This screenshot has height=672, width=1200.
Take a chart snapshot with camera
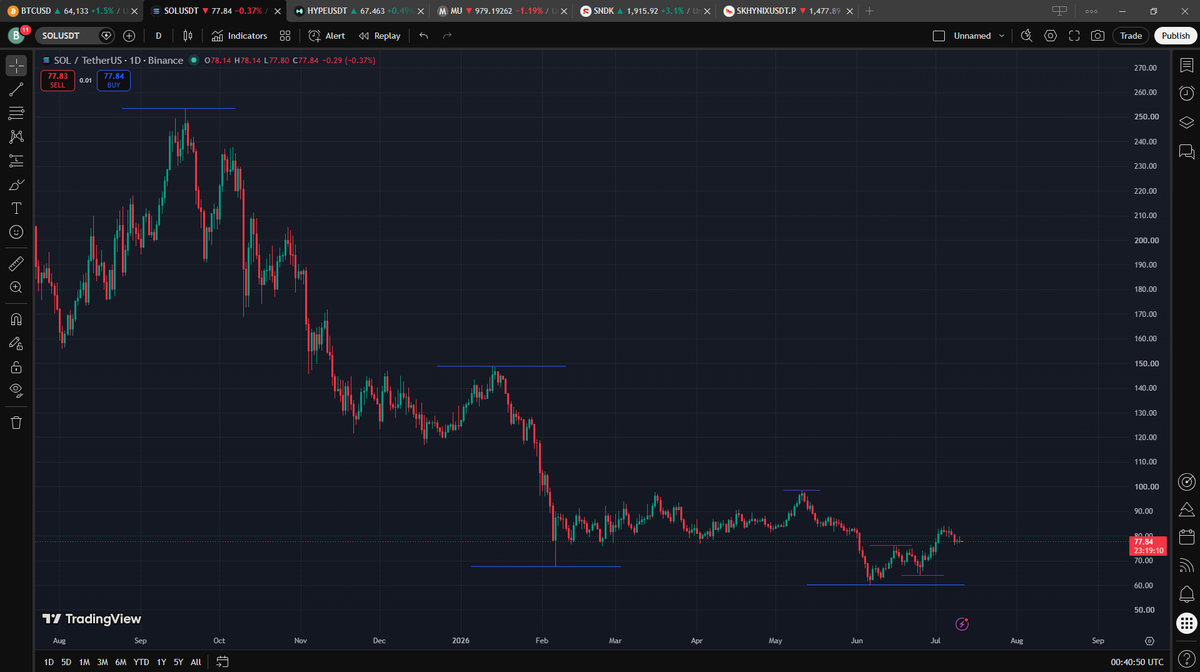click(x=1098, y=35)
